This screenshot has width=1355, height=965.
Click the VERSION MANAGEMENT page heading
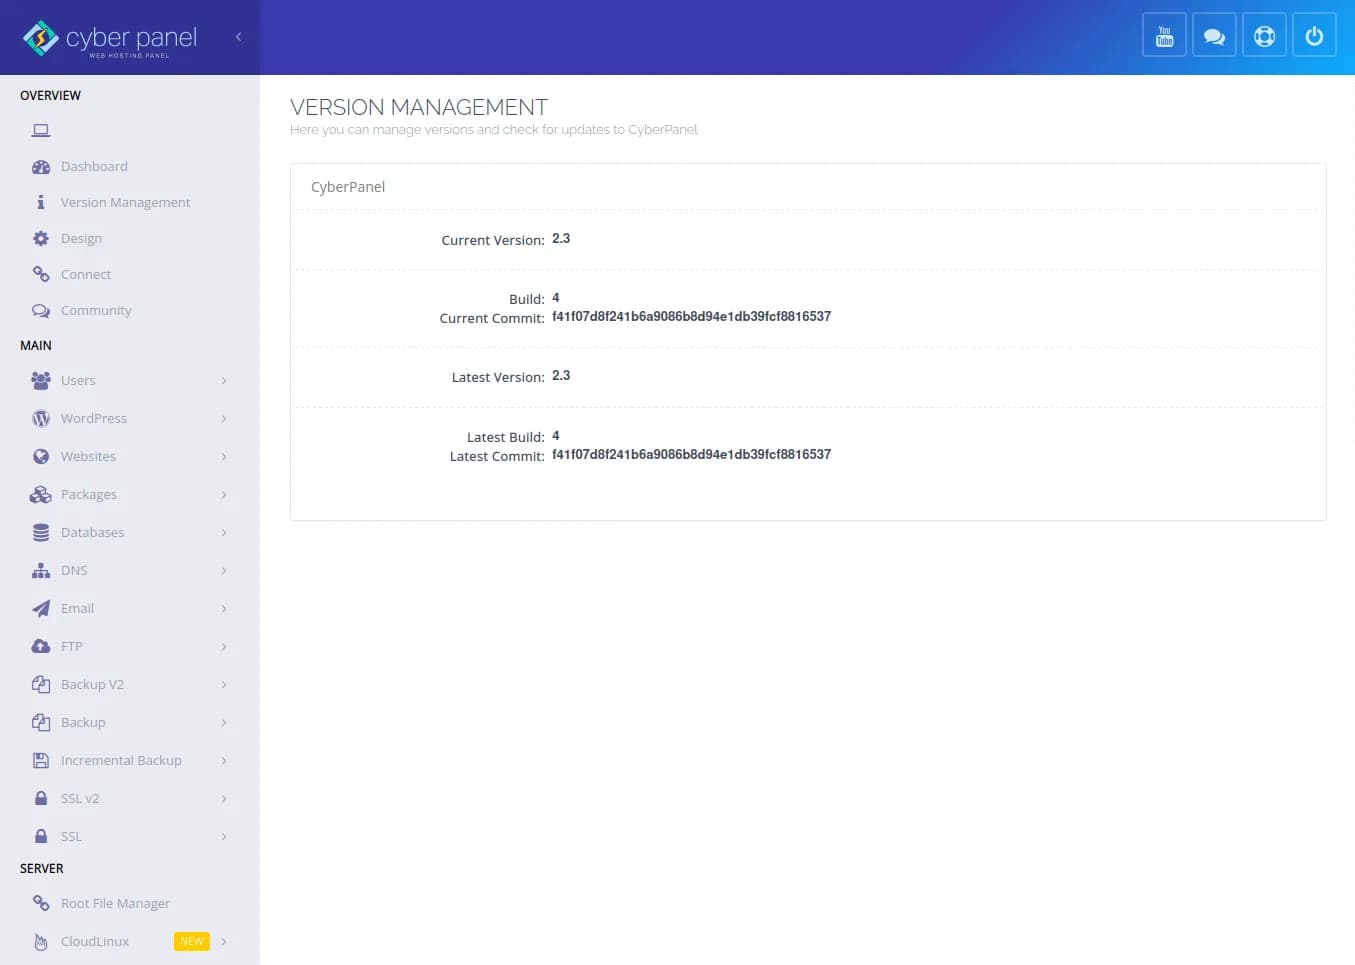[x=419, y=107]
